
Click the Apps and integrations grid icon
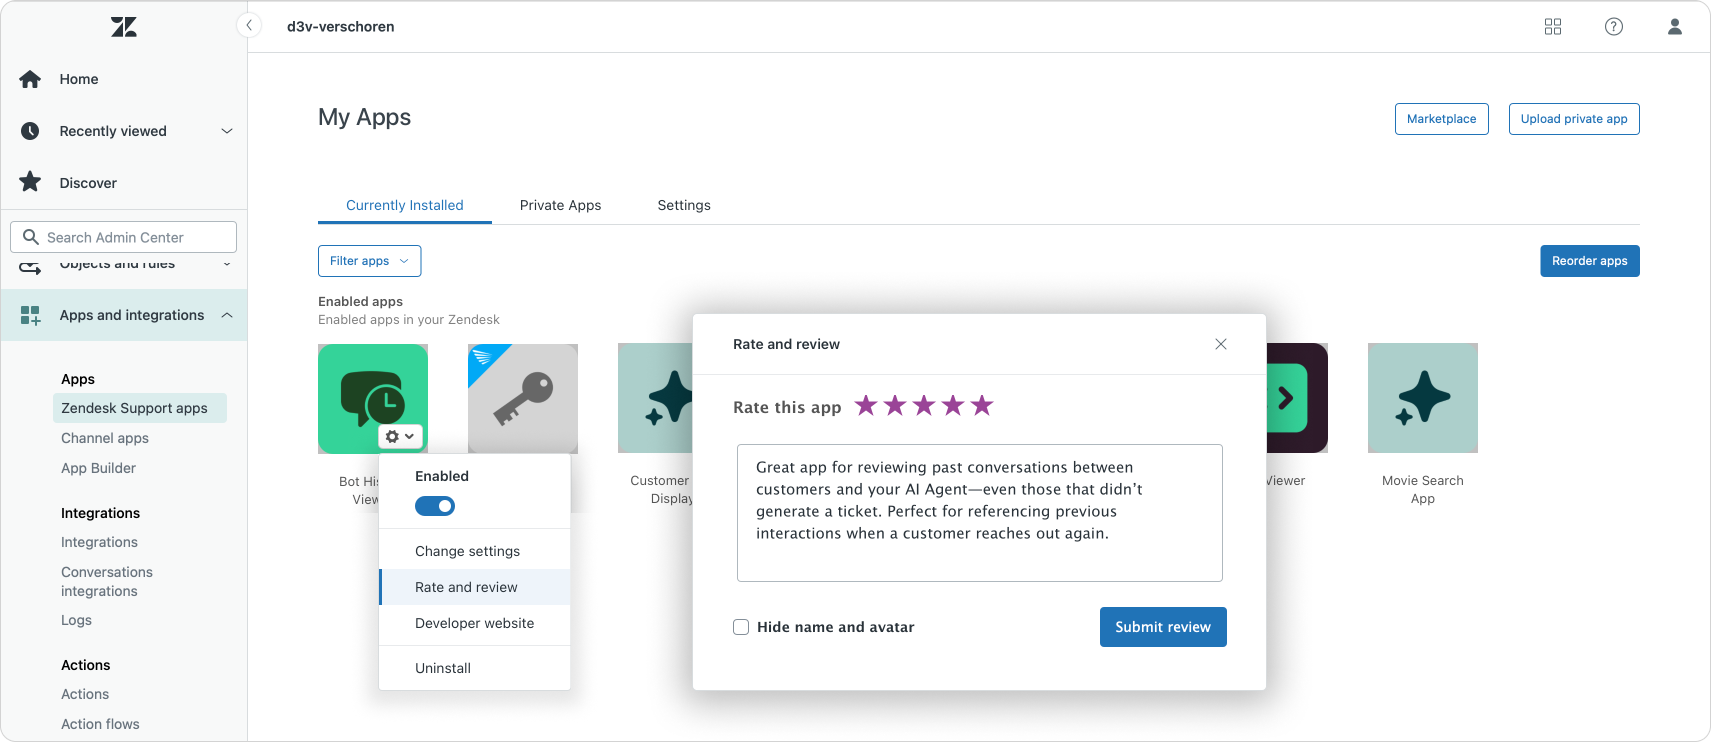30,315
